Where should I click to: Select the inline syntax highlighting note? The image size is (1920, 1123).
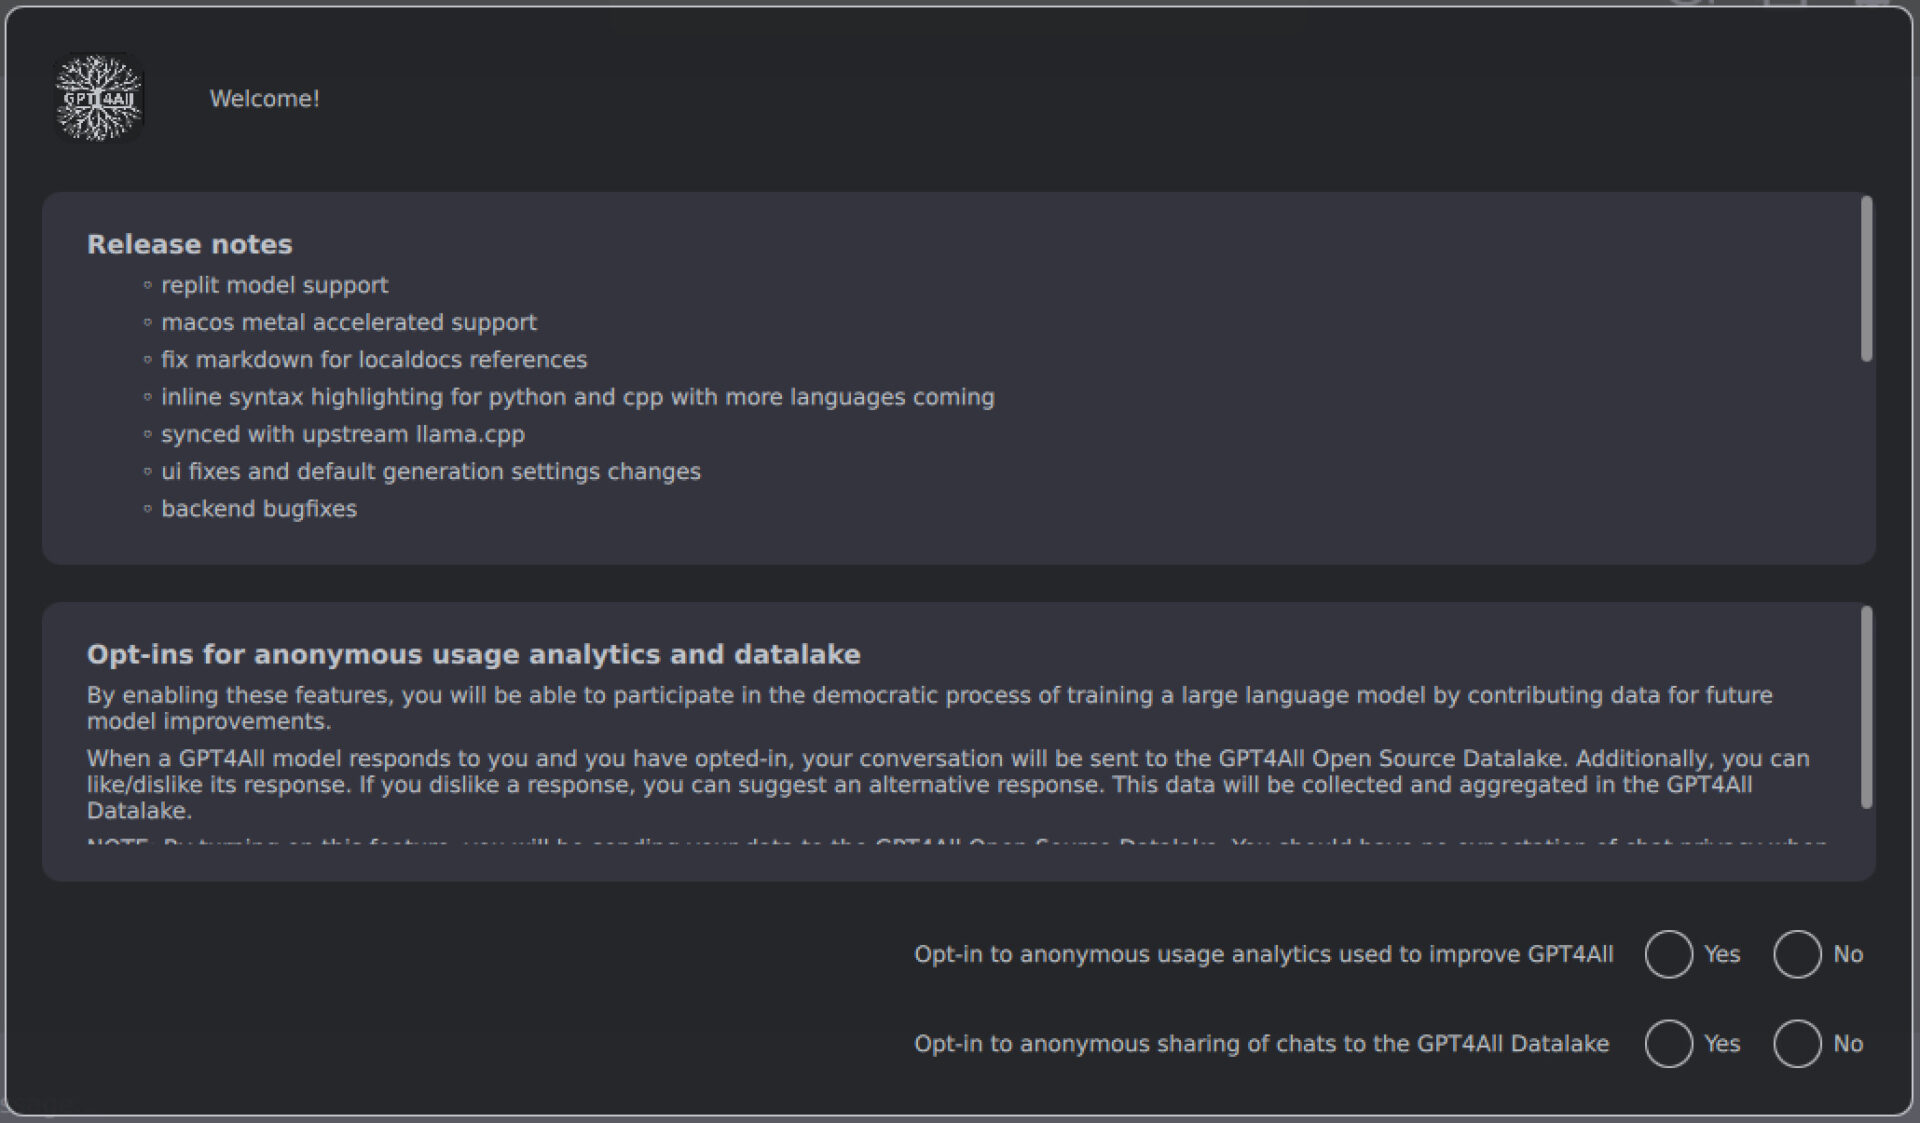578,397
